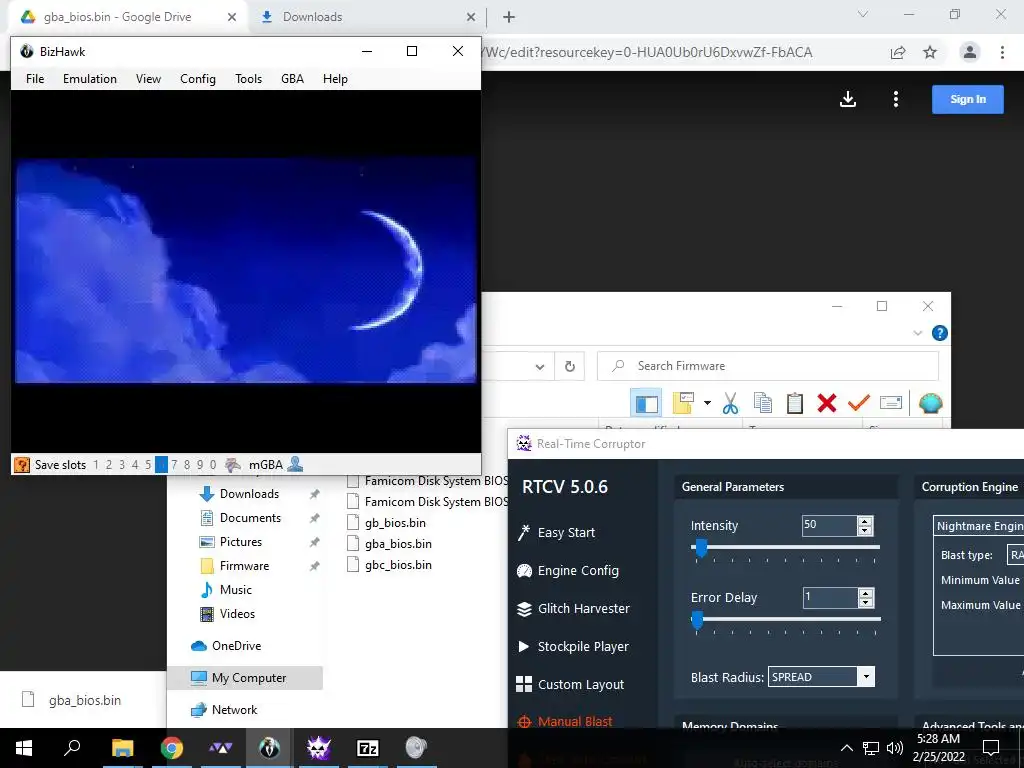Bookmark this page with the star icon
The height and width of the screenshot is (768, 1024).
pyautogui.click(x=930, y=52)
